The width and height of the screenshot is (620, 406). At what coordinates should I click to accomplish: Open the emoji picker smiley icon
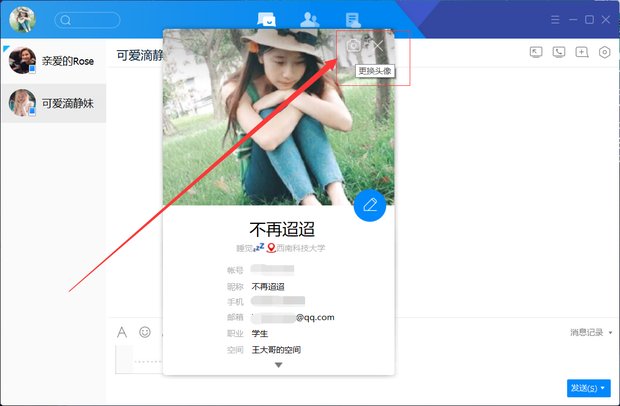[145, 332]
